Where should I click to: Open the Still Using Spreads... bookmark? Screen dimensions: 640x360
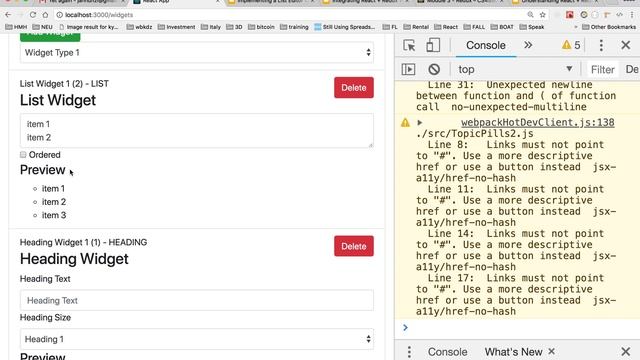[x=345, y=27]
